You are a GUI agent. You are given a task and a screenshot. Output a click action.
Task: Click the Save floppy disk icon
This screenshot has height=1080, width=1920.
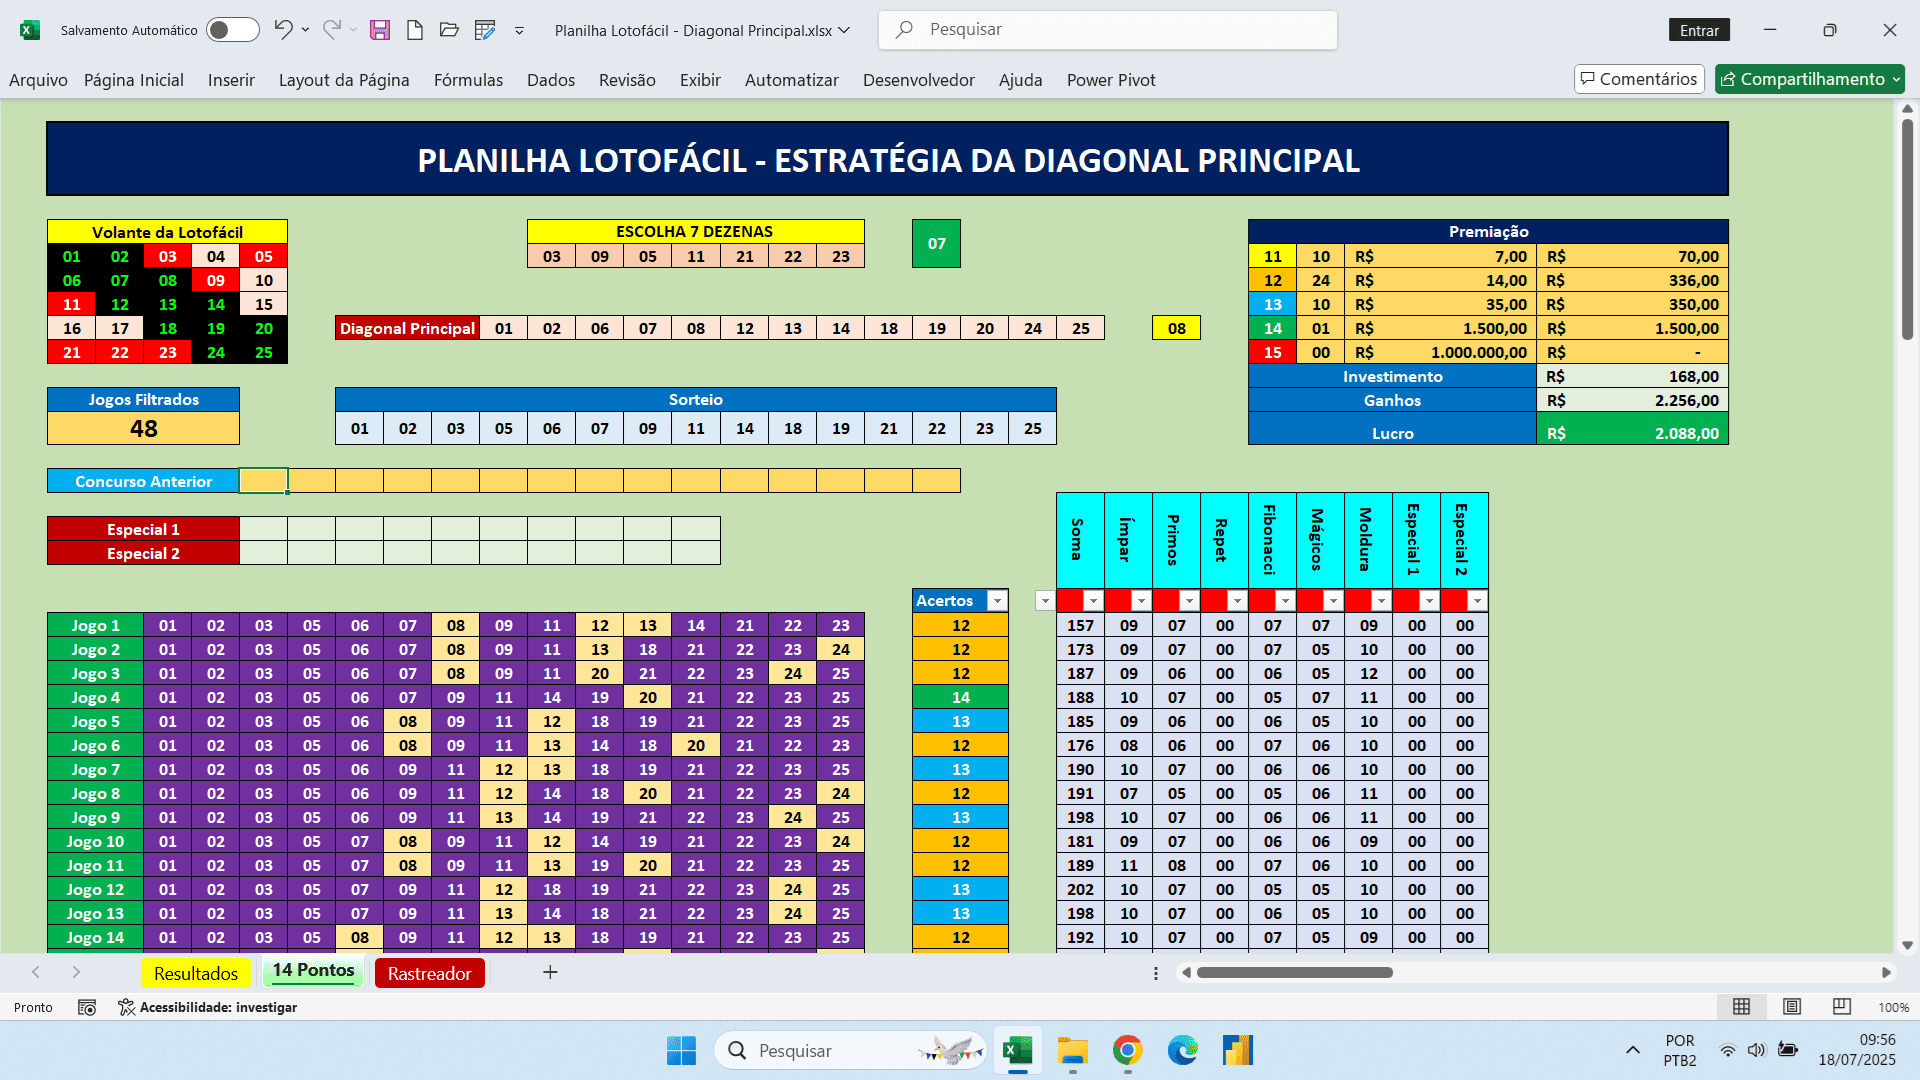coord(380,30)
